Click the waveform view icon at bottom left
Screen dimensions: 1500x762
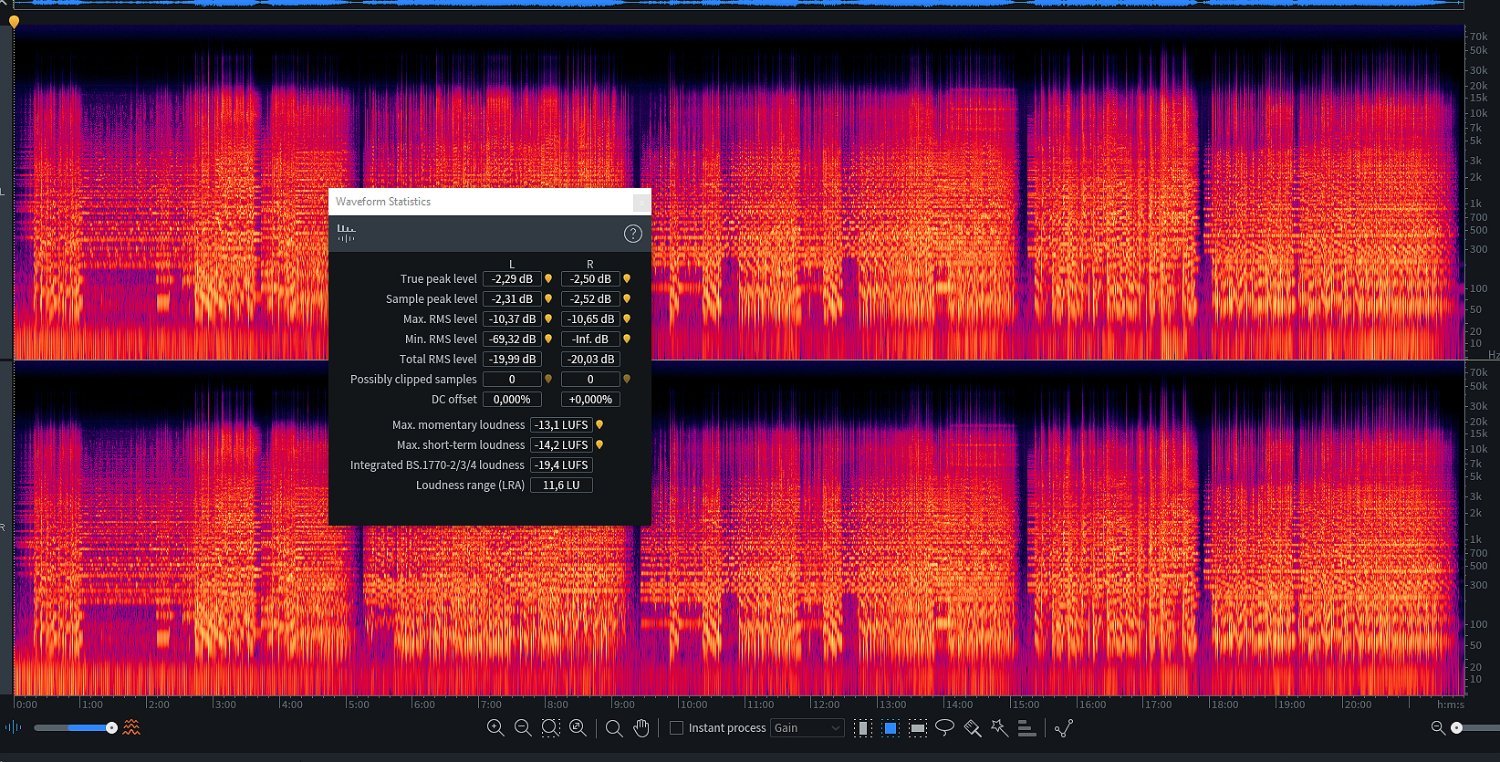[14, 728]
